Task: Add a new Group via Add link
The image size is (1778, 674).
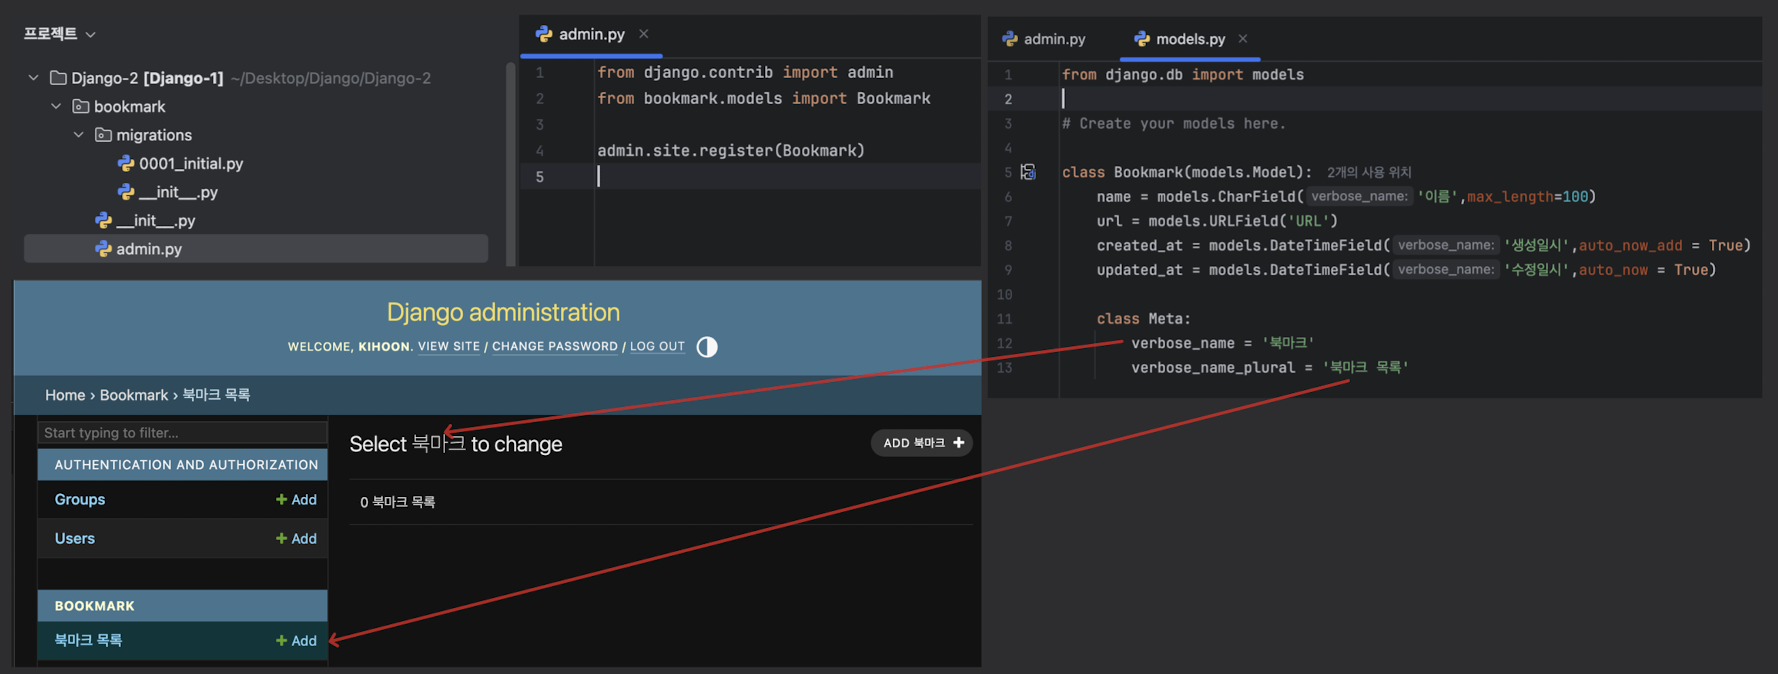Action: click(x=297, y=499)
